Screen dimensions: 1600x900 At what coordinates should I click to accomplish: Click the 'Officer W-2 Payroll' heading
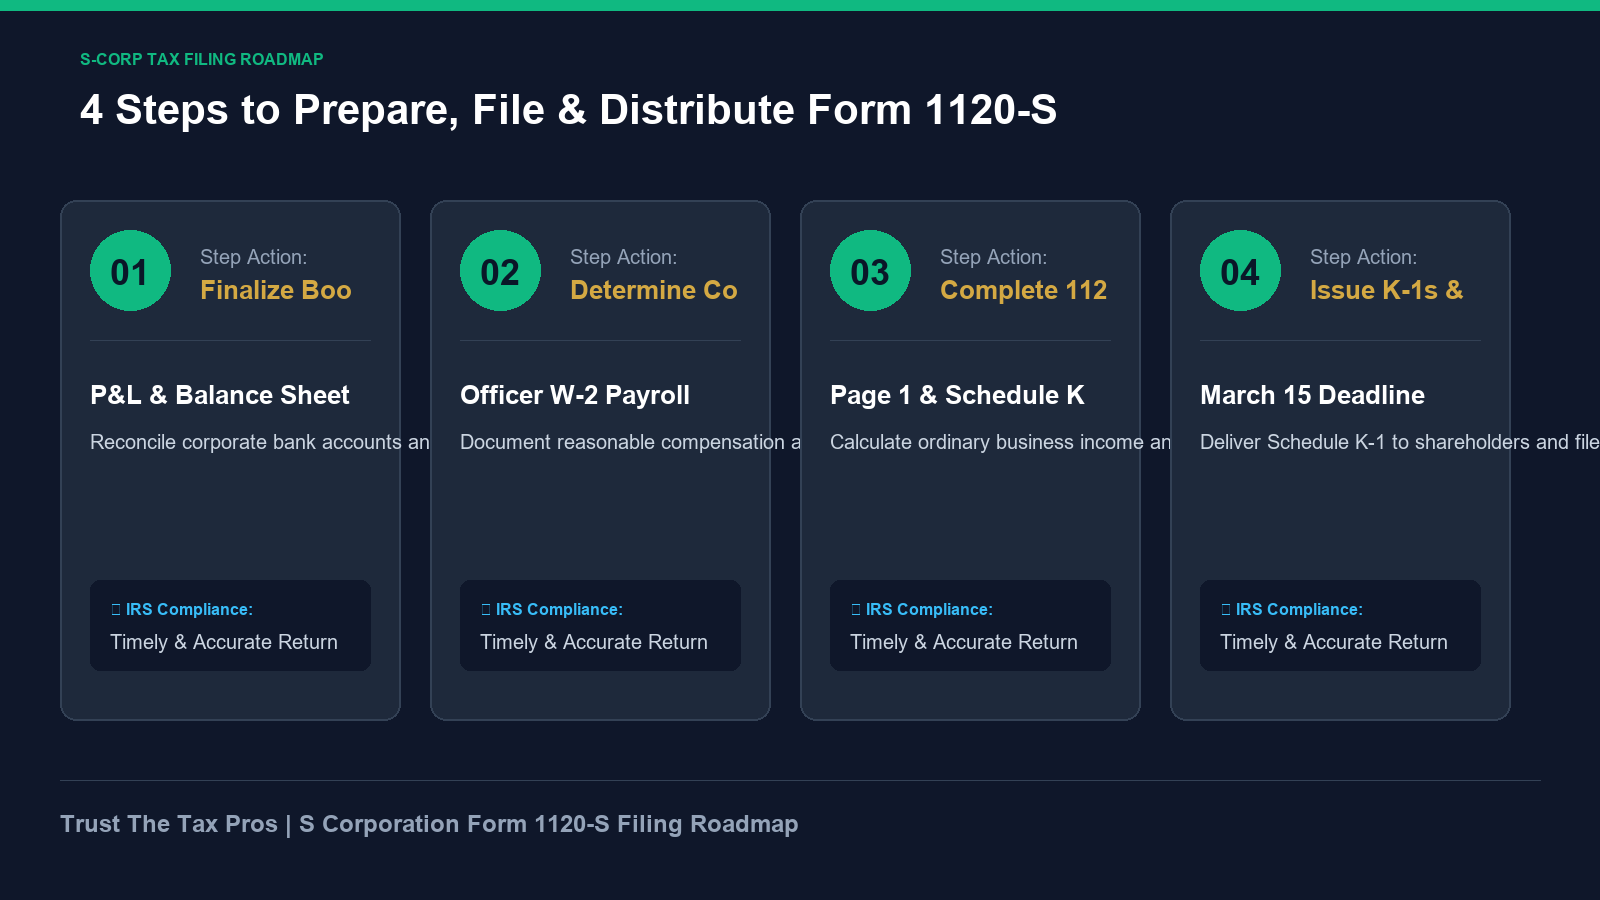coord(575,395)
